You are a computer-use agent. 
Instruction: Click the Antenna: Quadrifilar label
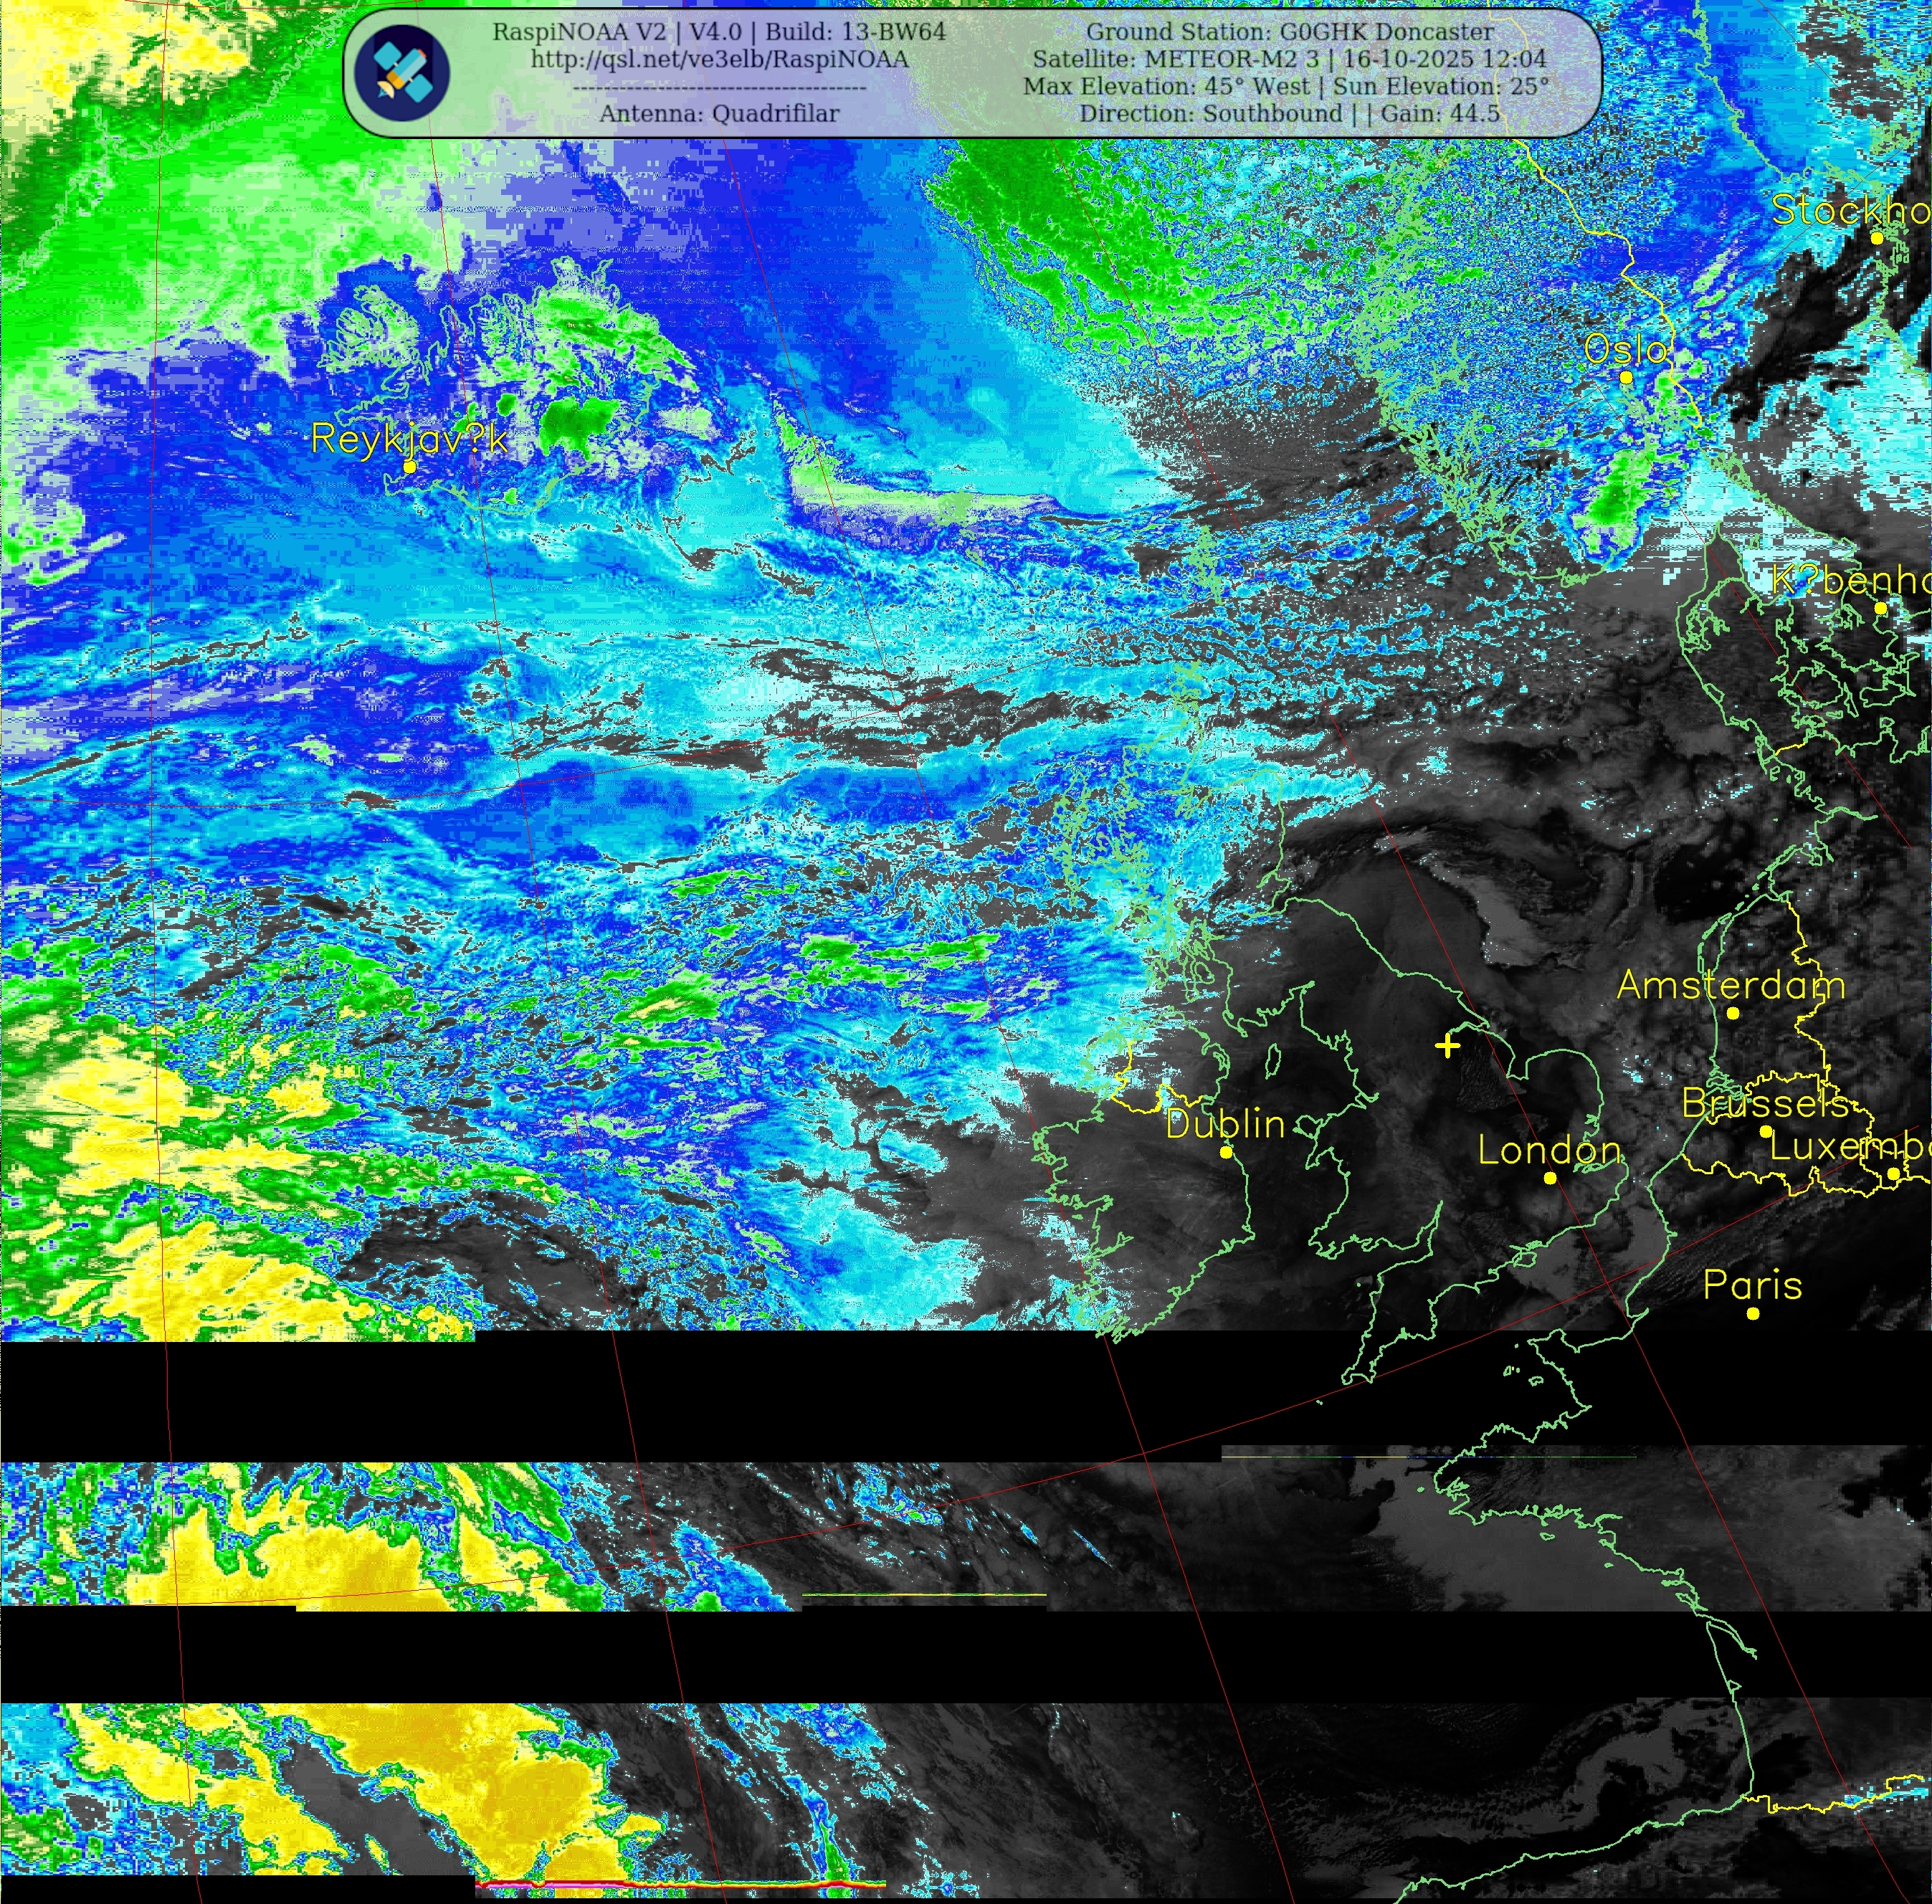tap(719, 113)
